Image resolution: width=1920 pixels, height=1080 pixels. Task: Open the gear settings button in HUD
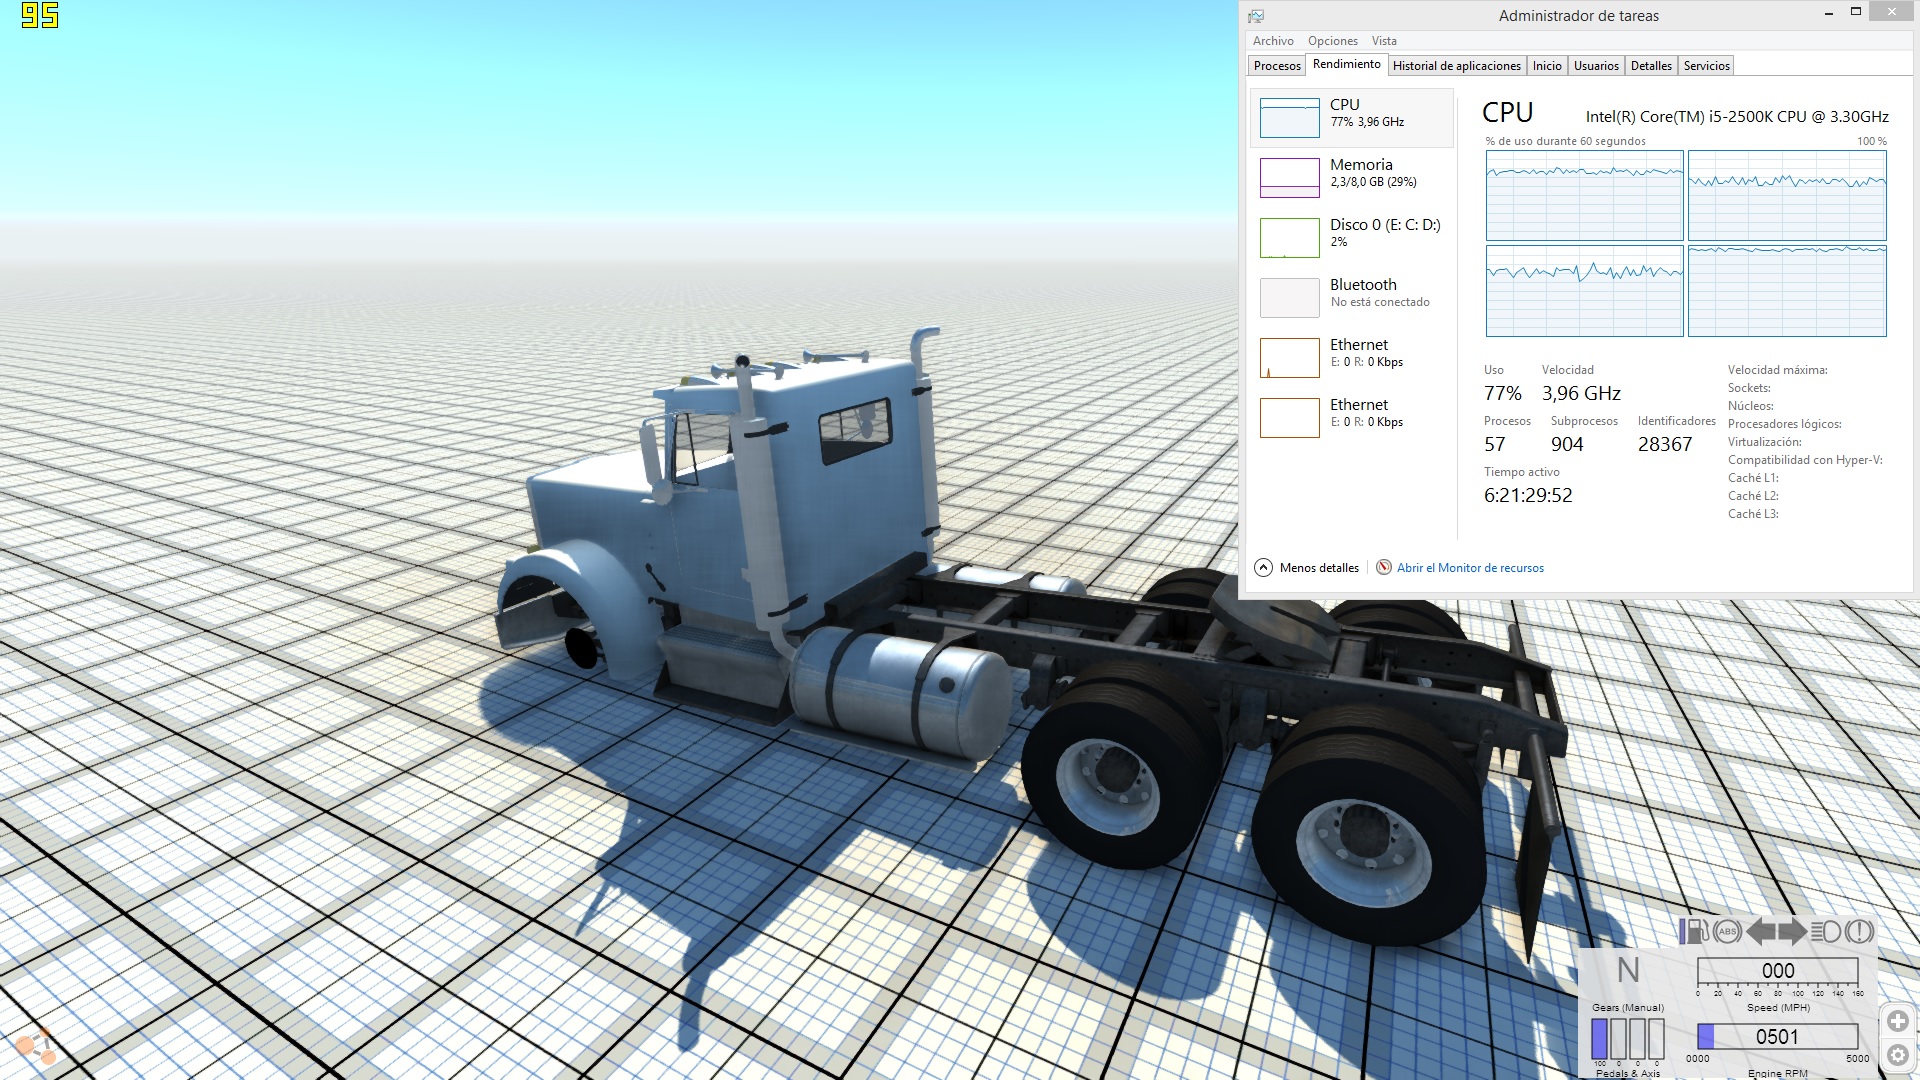point(1897,1055)
